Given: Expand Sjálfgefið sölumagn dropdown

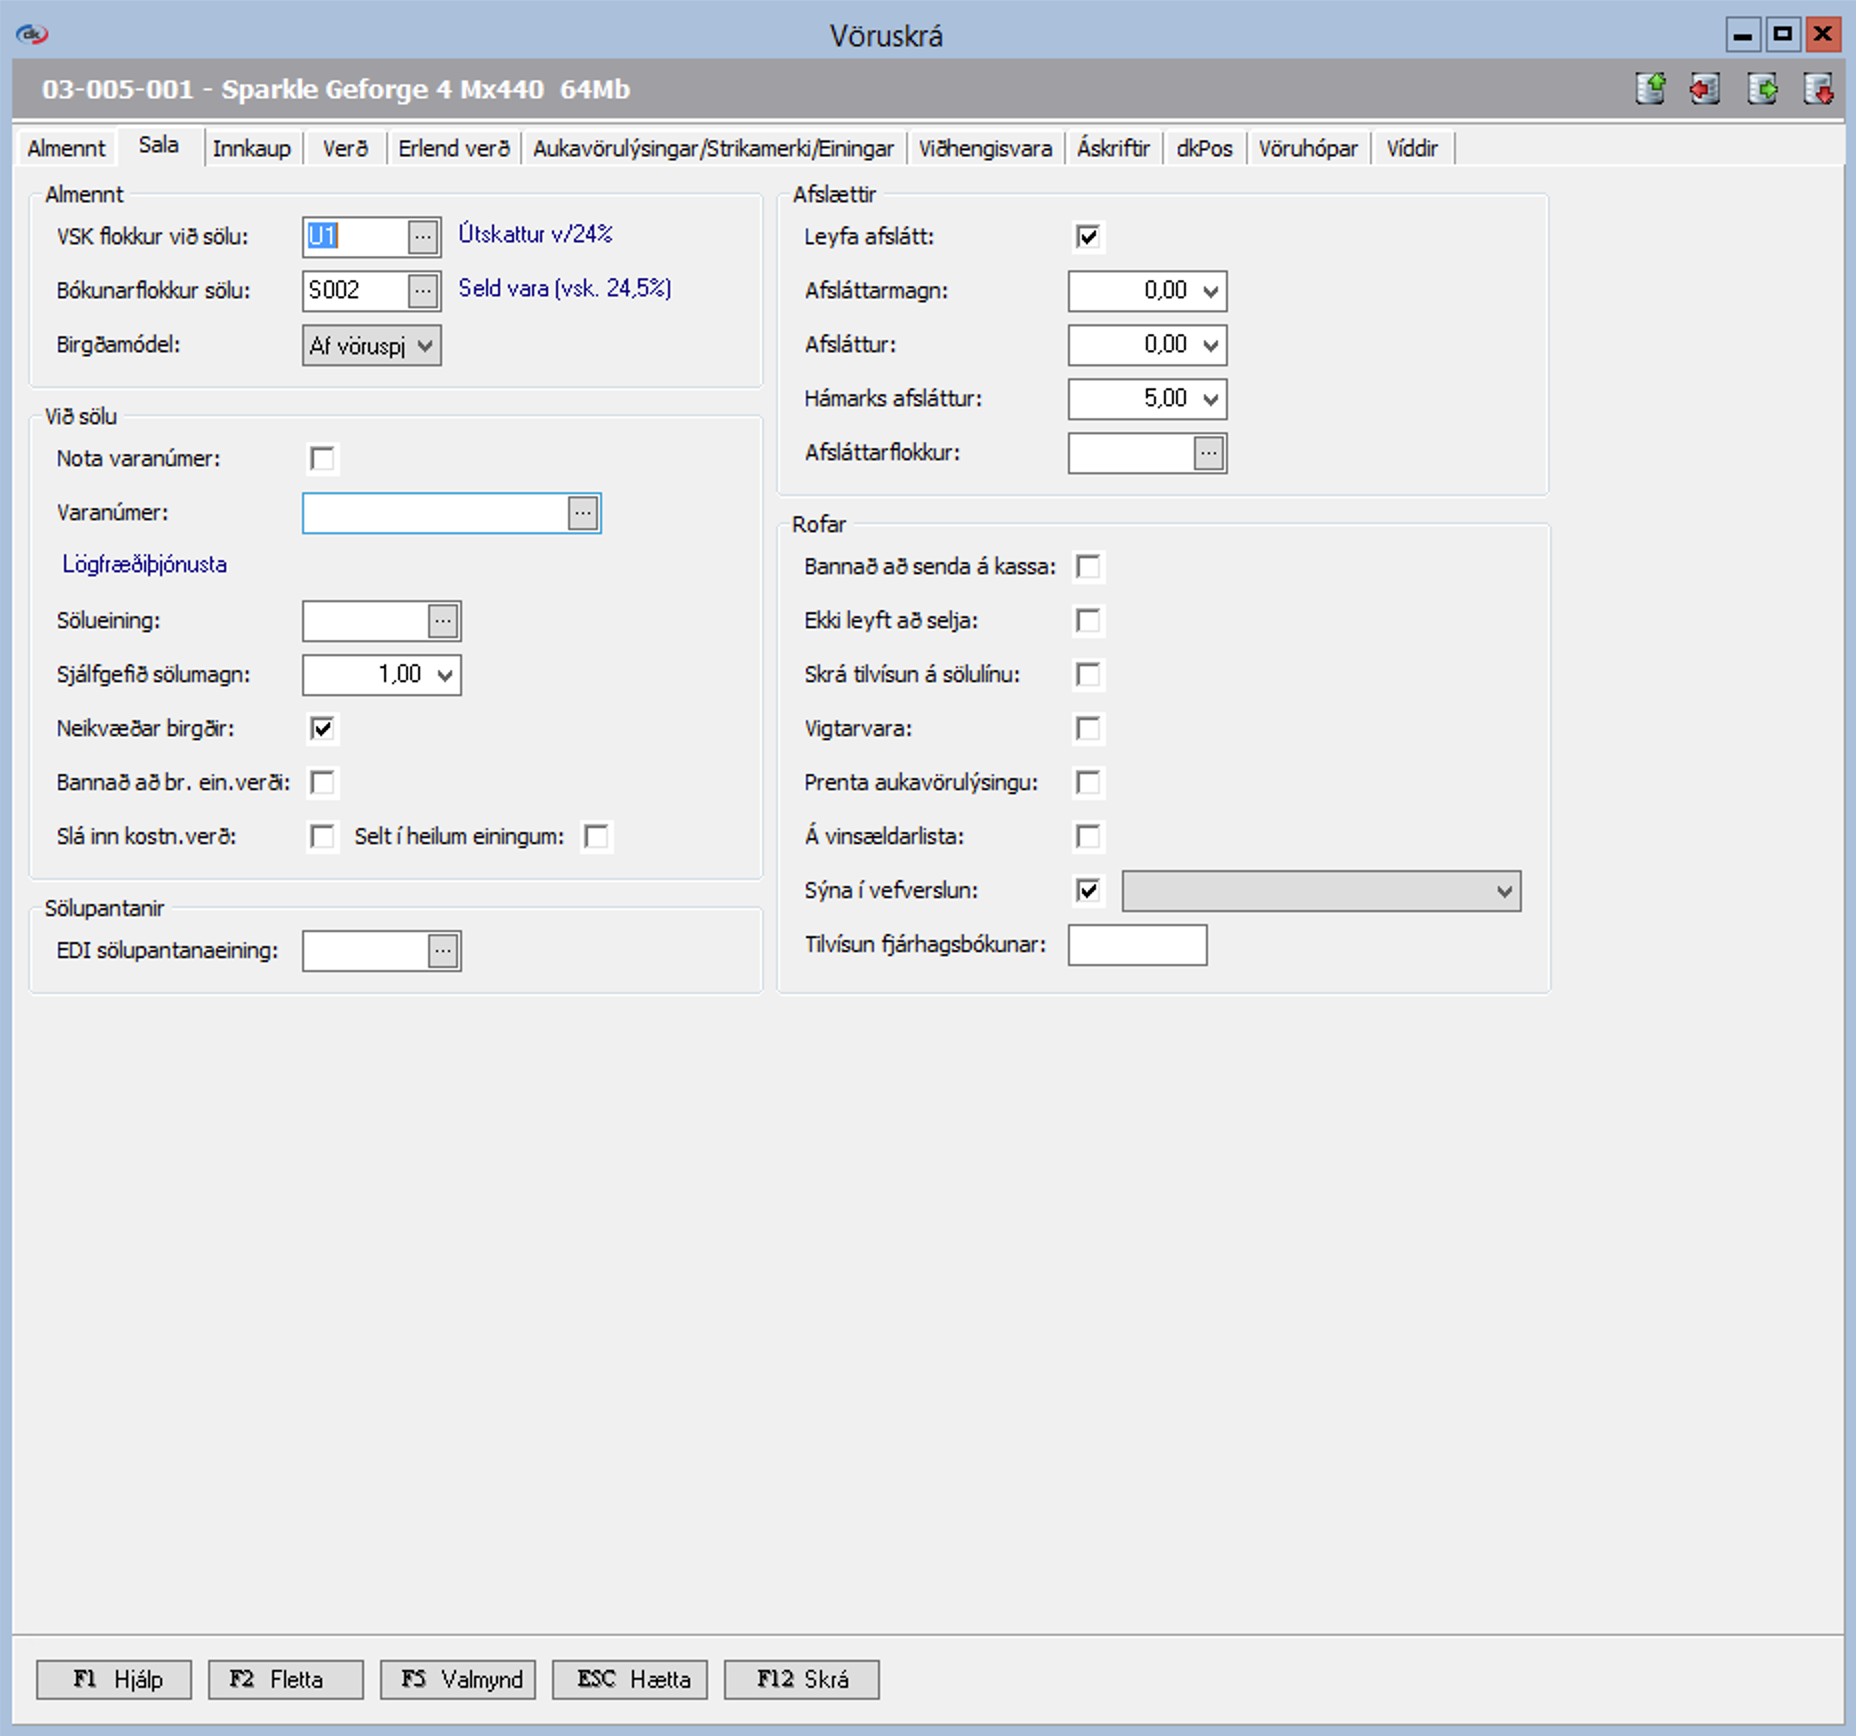Looking at the screenshot, I should [x=445, y=676].
